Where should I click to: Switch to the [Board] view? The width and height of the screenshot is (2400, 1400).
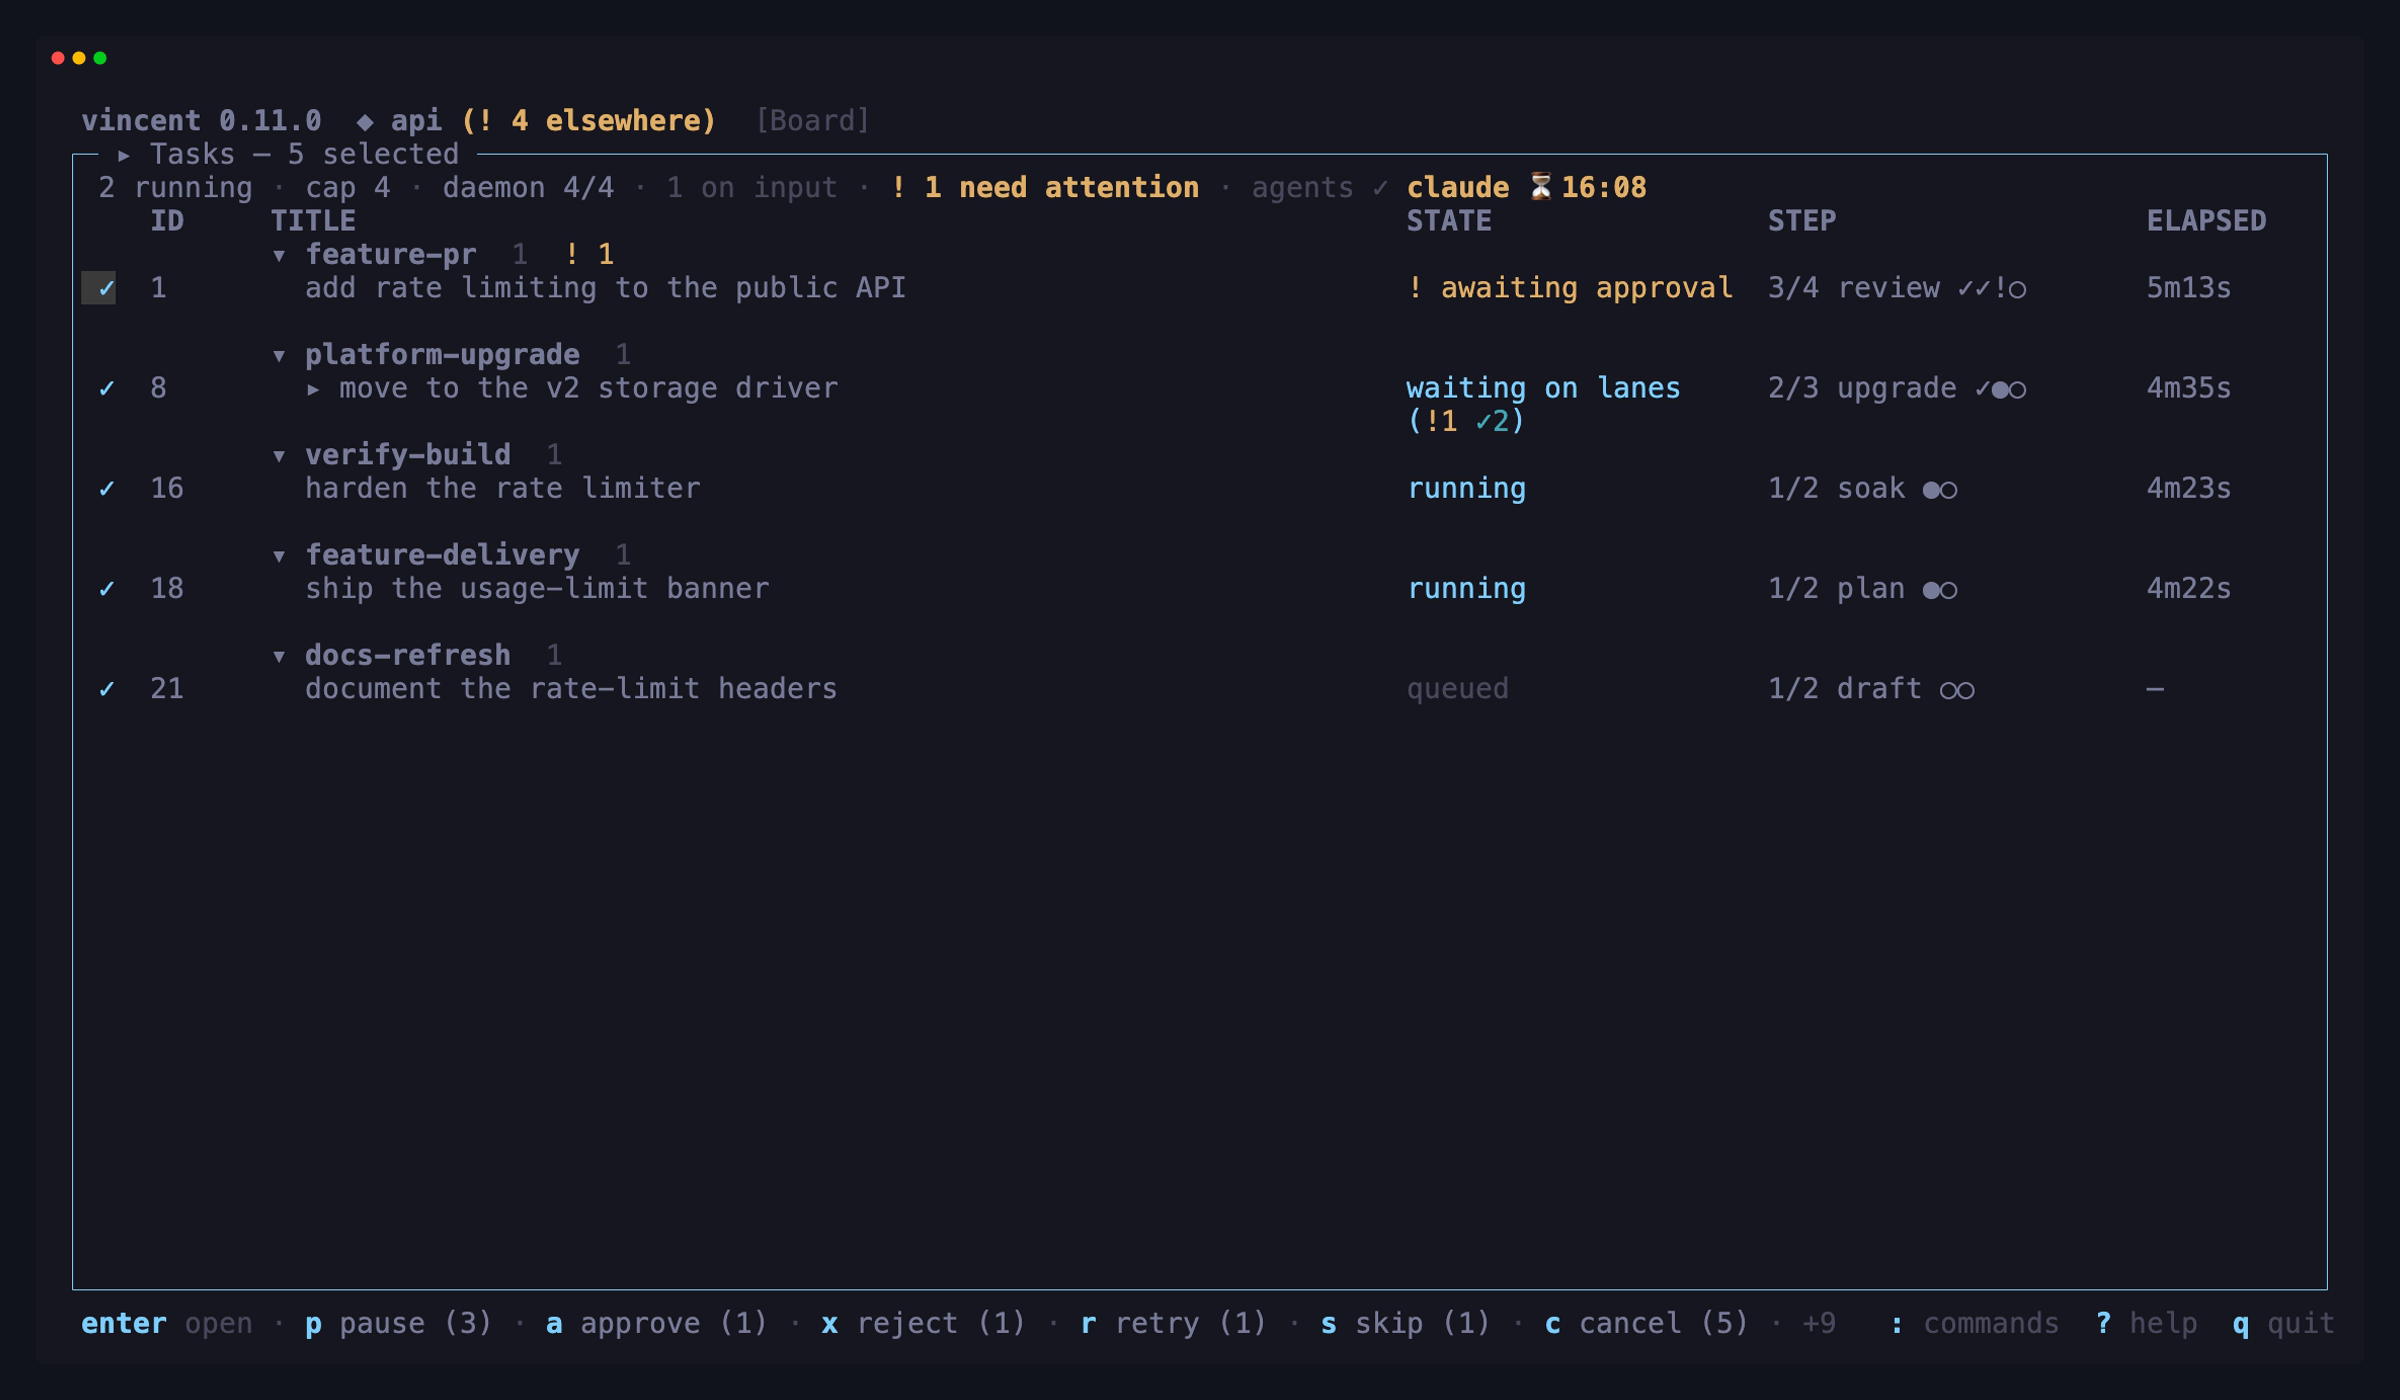click(812, 121)
